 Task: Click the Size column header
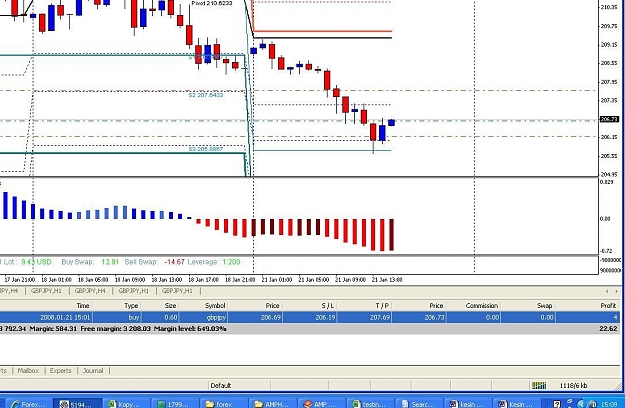click(170, 306)
